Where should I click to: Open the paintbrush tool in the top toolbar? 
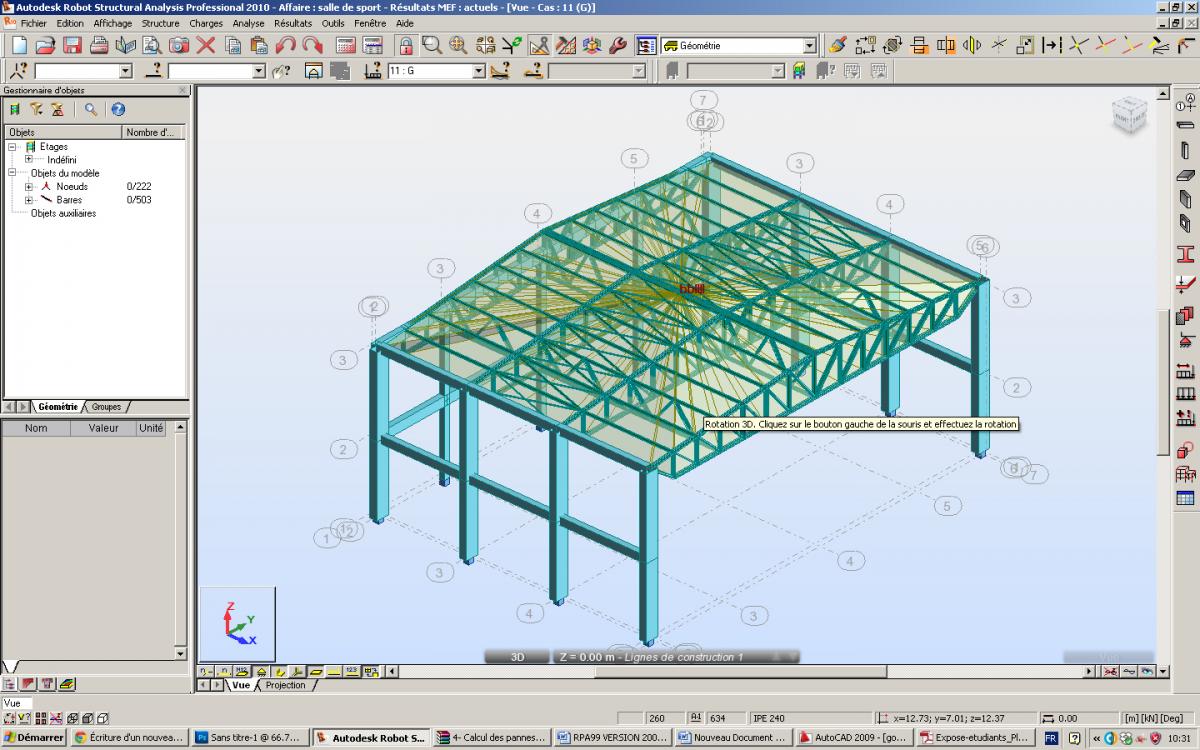click(x=838, y=45)
